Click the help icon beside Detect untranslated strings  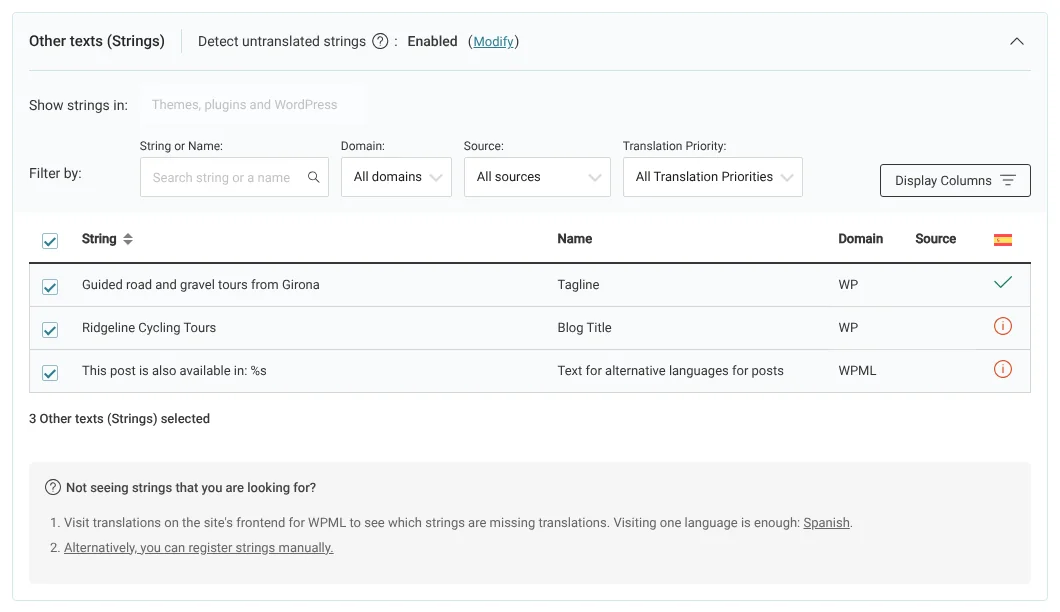[x=381, y=41]
